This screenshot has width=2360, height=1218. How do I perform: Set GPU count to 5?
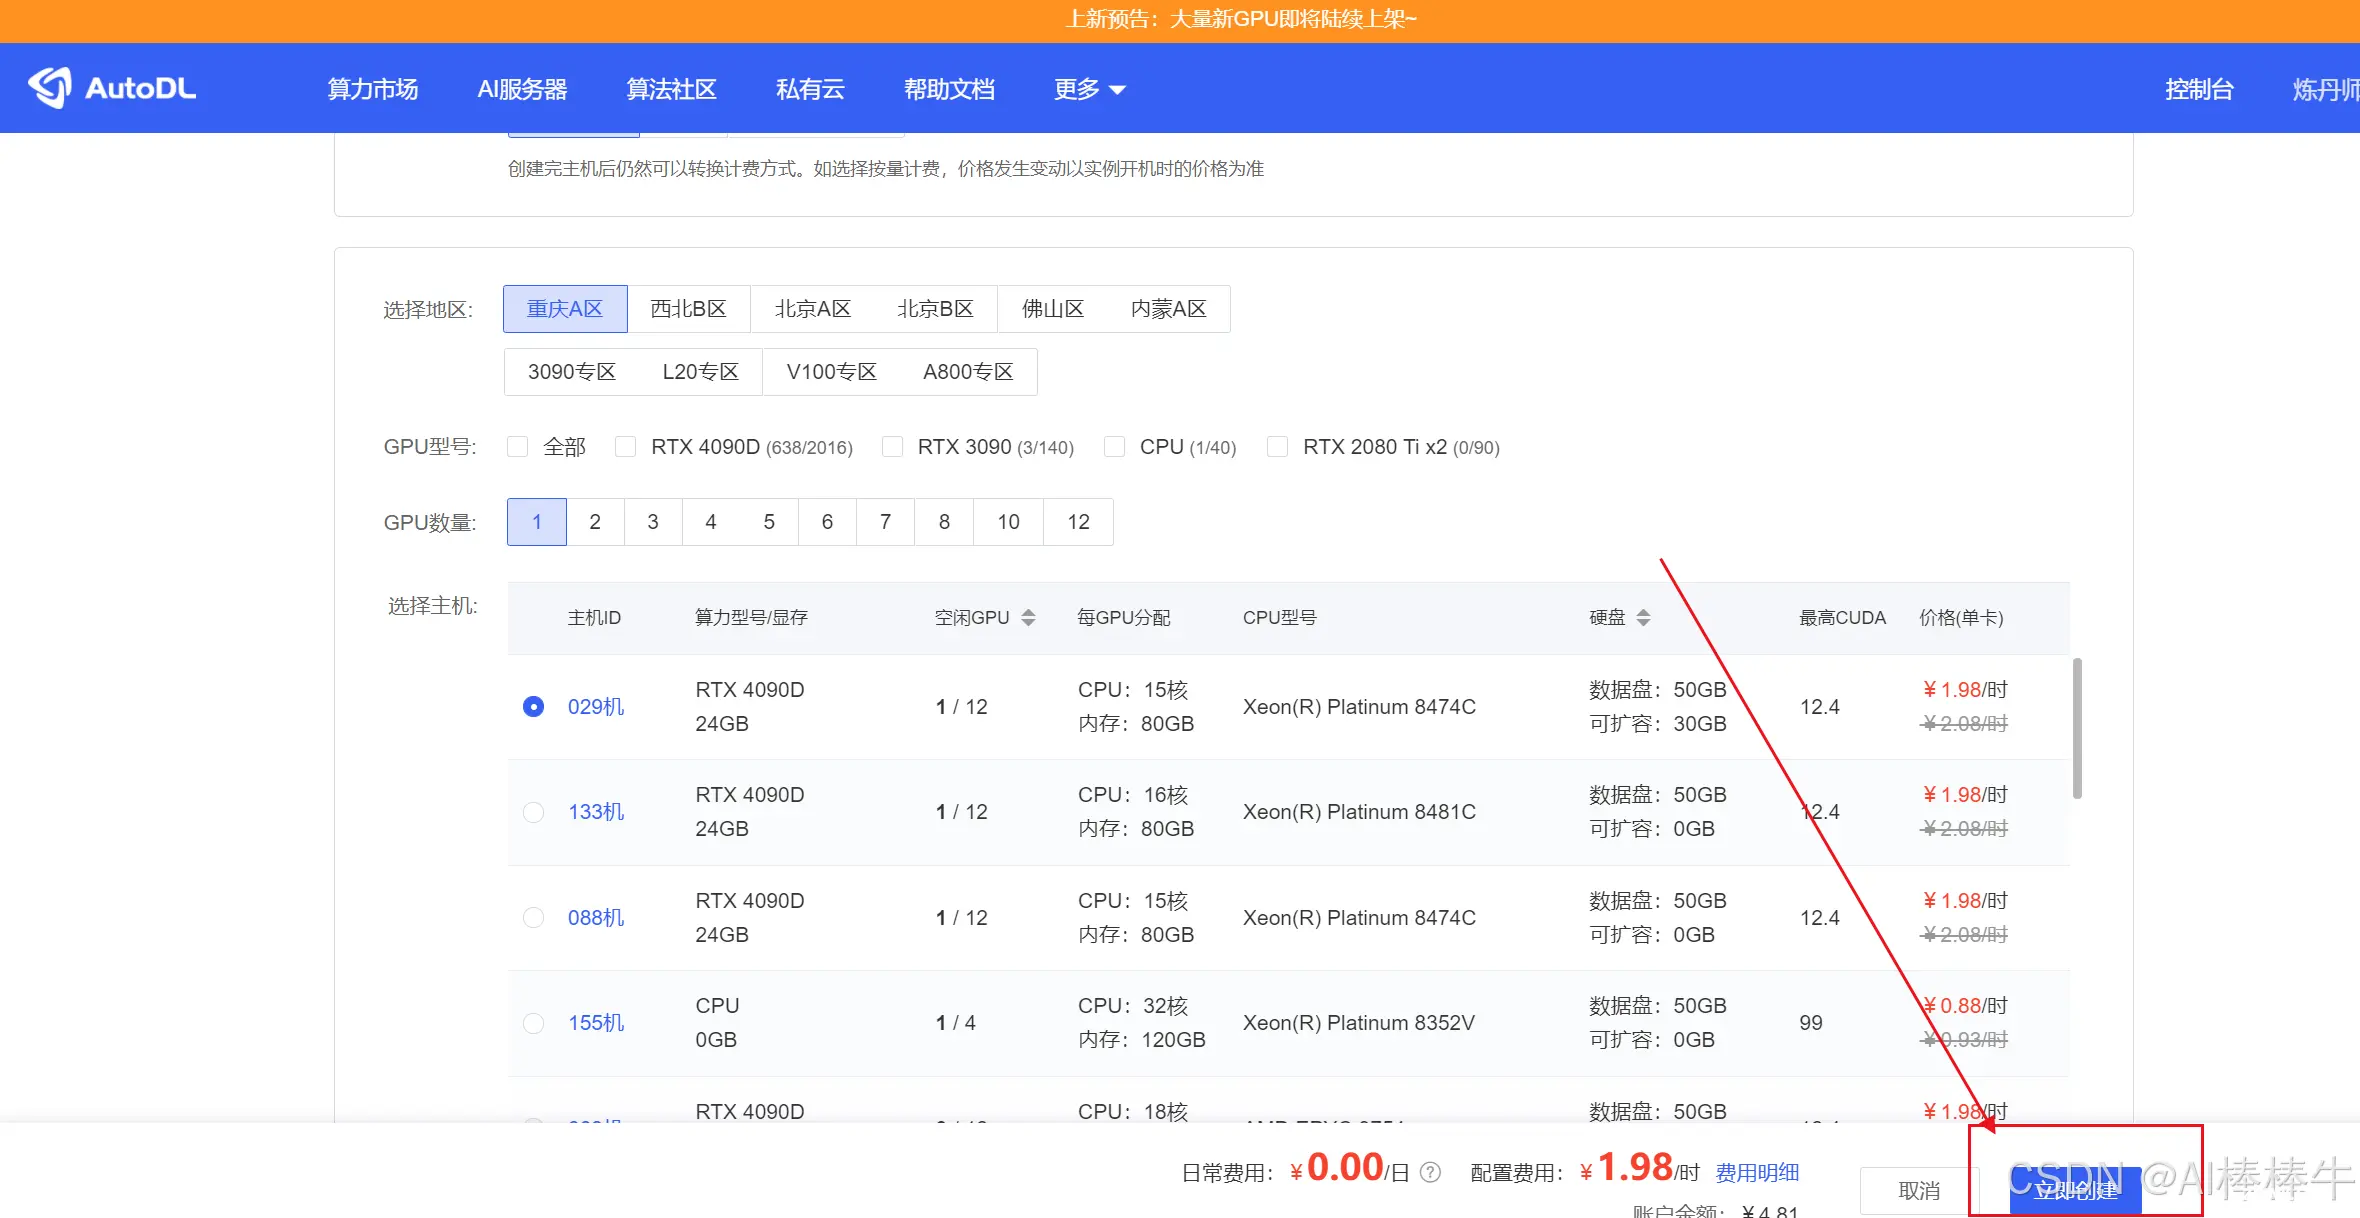click(x=769, y=522)
